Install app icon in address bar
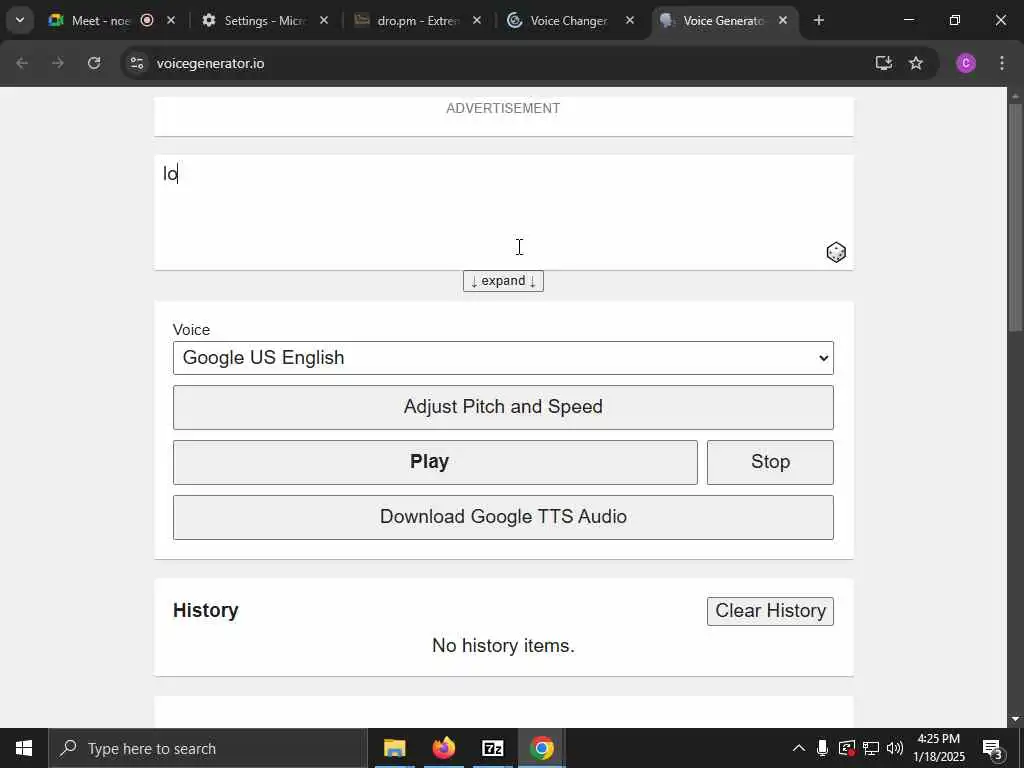This screenshot has width=1024, height=768. (x=884, y=63)
